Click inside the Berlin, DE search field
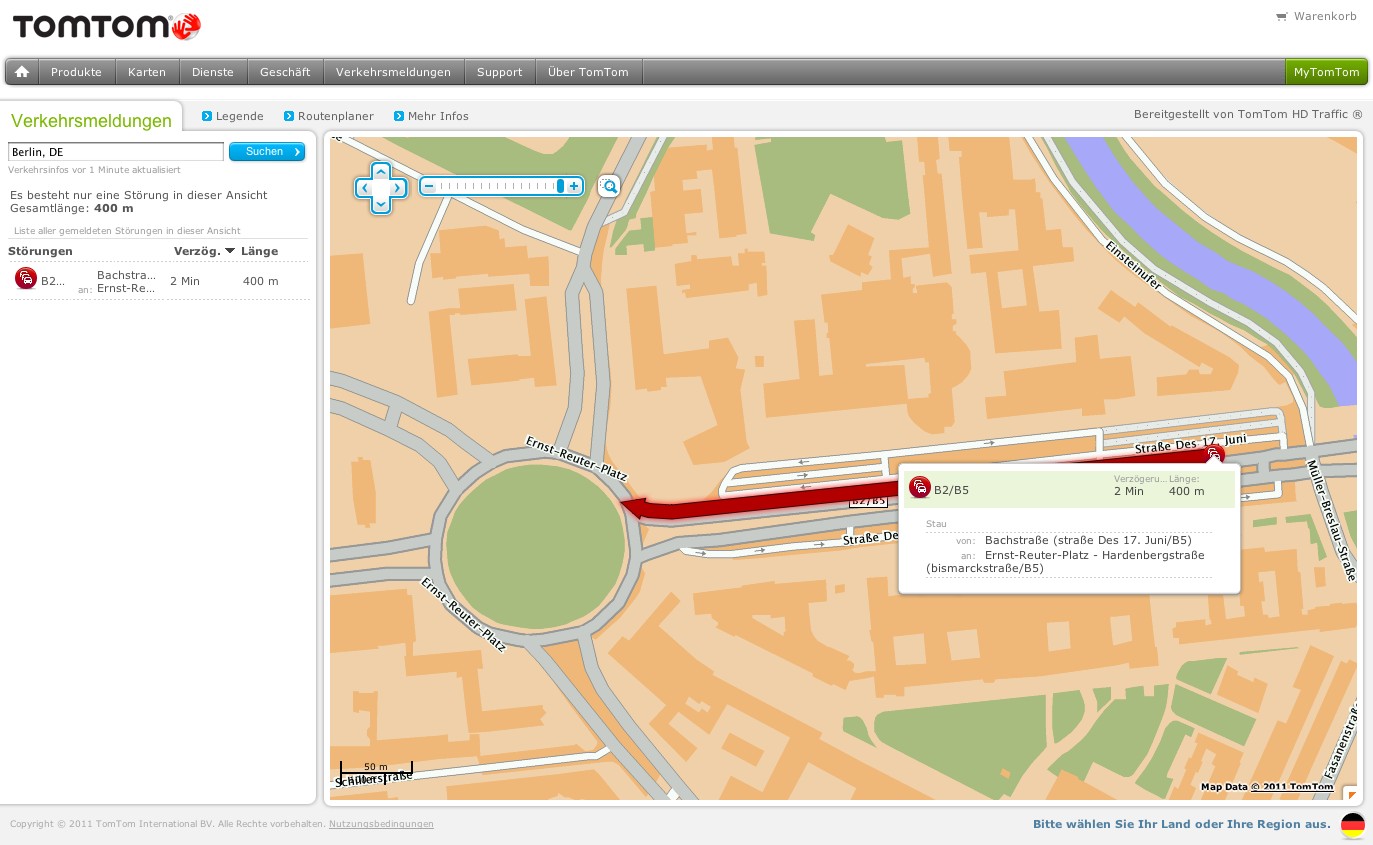 pyautogui.click(x=115, y=151)
